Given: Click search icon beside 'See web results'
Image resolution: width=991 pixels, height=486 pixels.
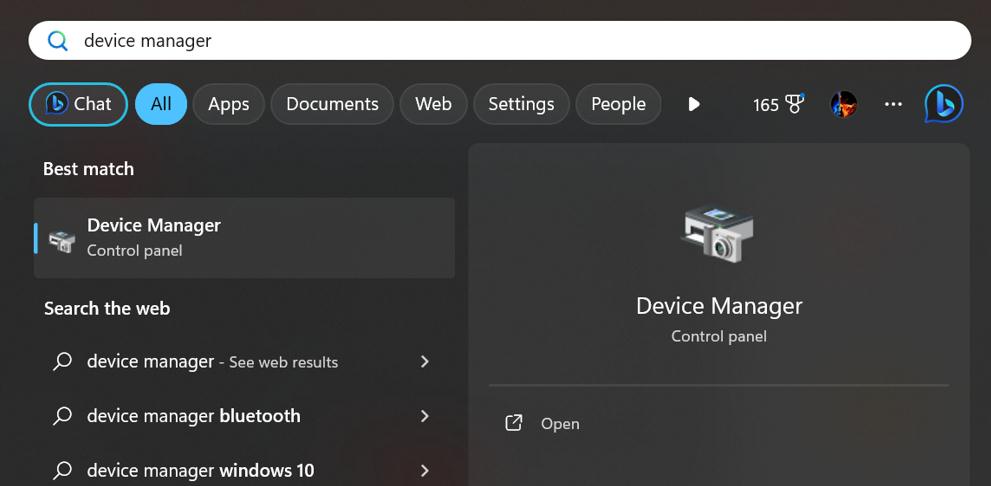Looking at the screenshot, I should 62,361.
